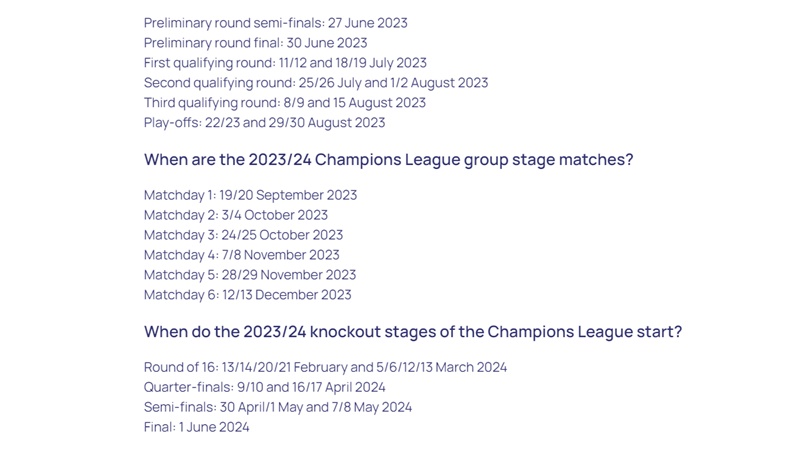Click Matchday 3: 24/25 October 2023

(x=243, y=235)
